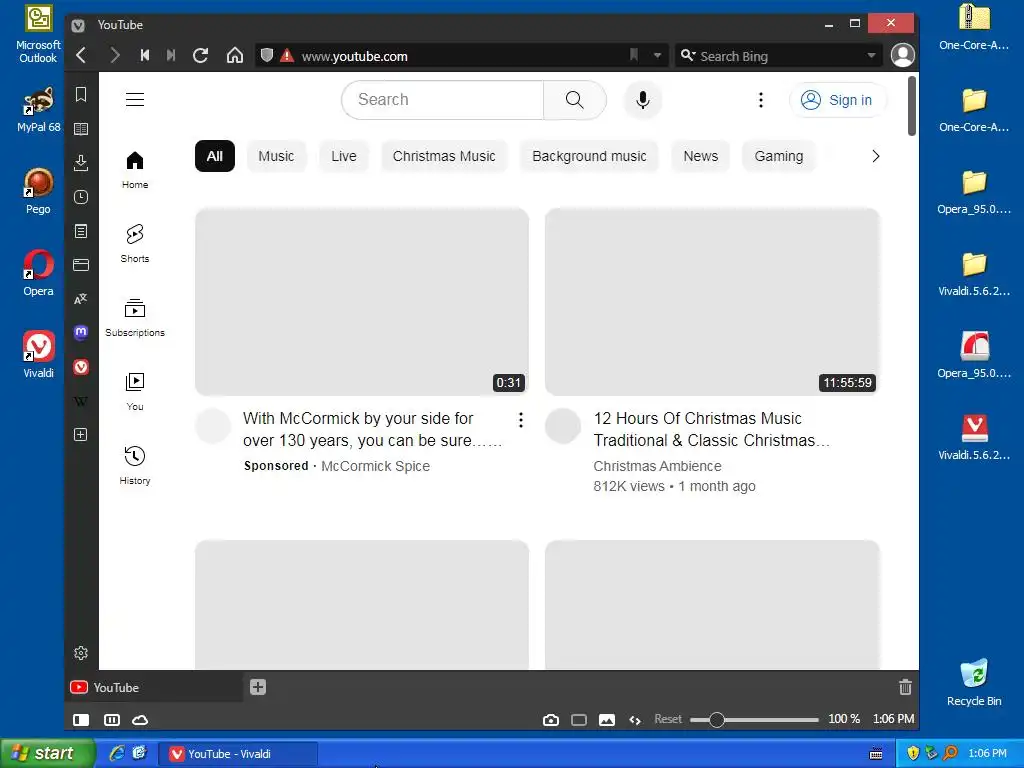Select the News filter chip

click(701, 156)
